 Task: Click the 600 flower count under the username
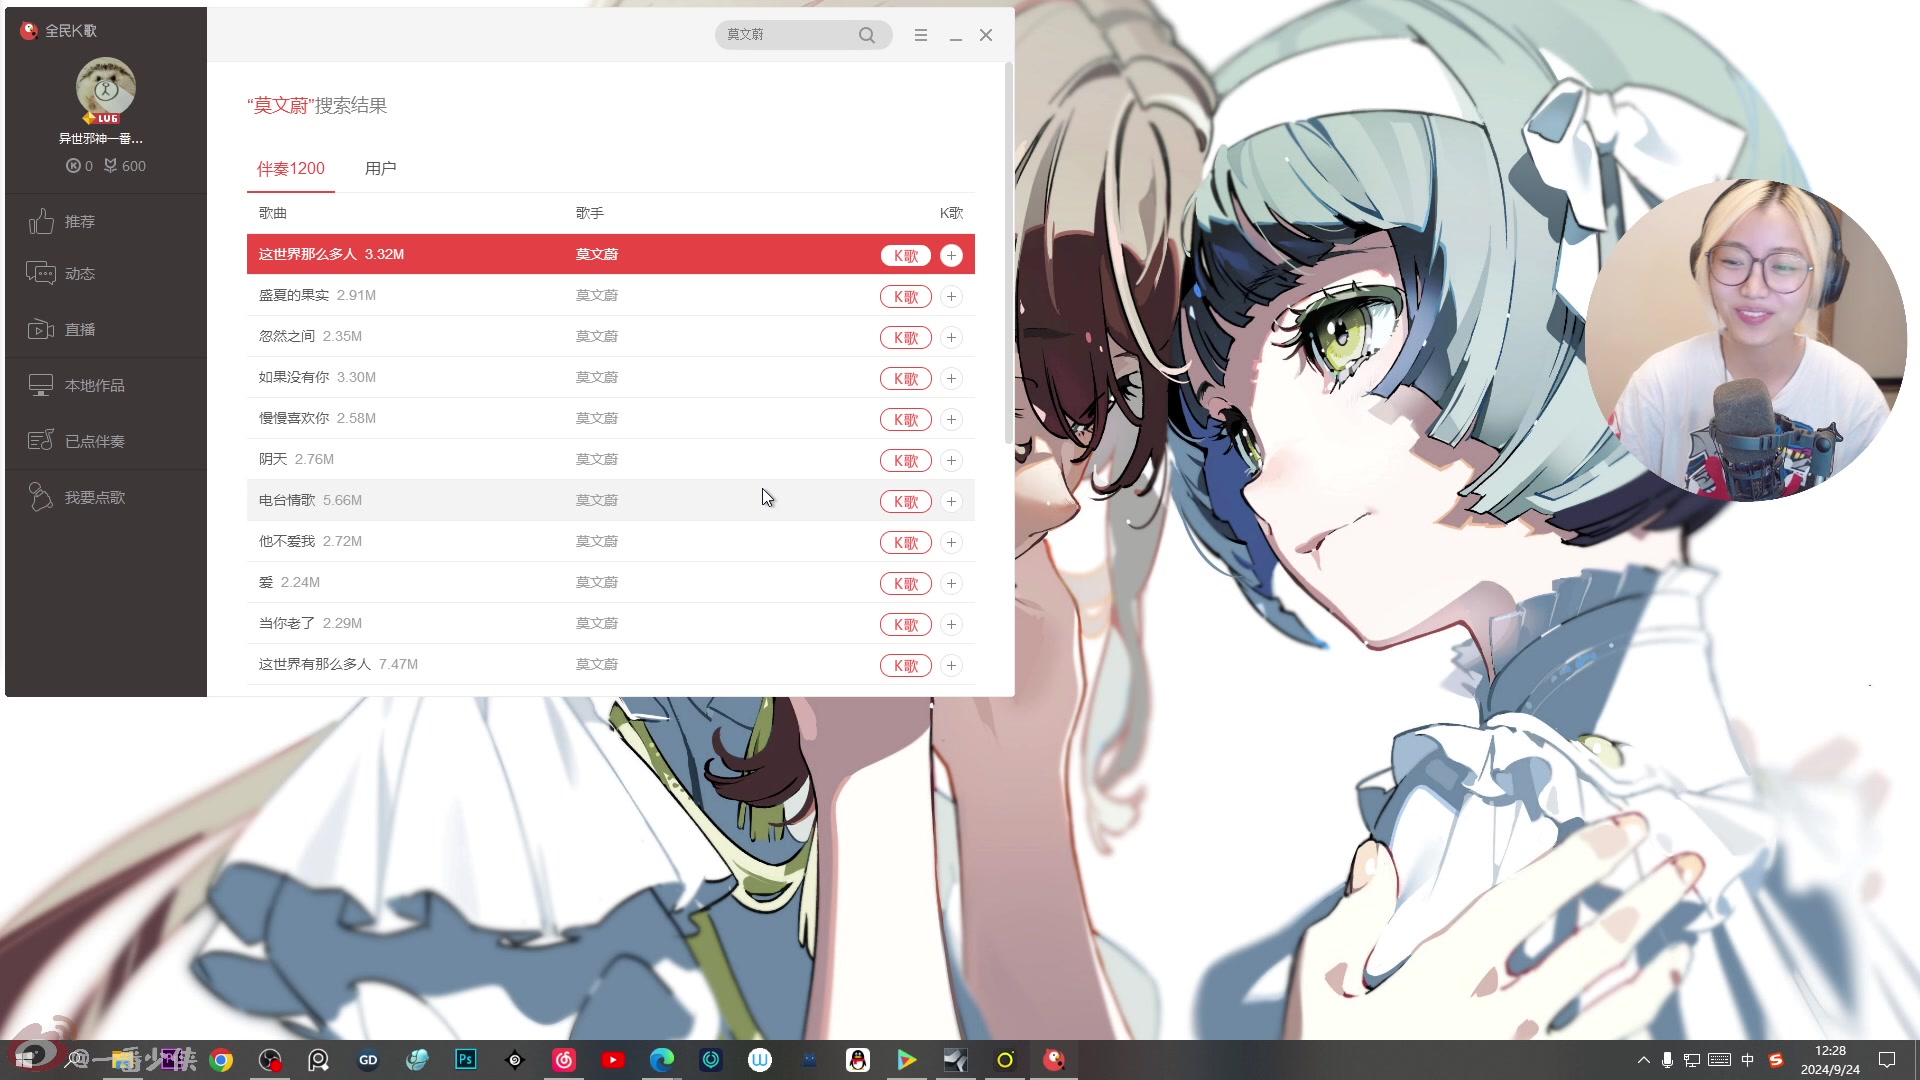pos(125,166)
